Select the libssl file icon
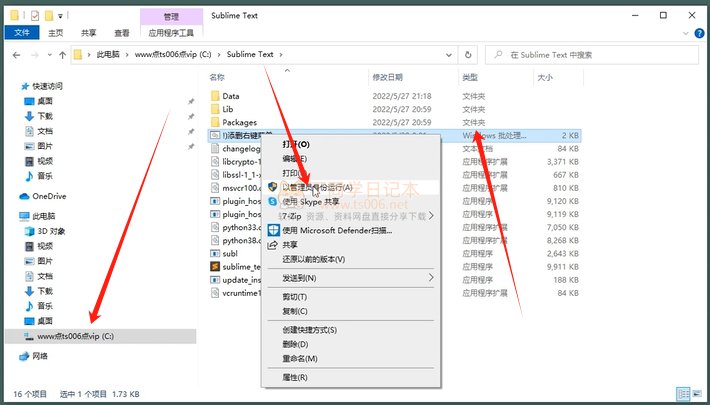The image size is (710, 405). (215, 175)
